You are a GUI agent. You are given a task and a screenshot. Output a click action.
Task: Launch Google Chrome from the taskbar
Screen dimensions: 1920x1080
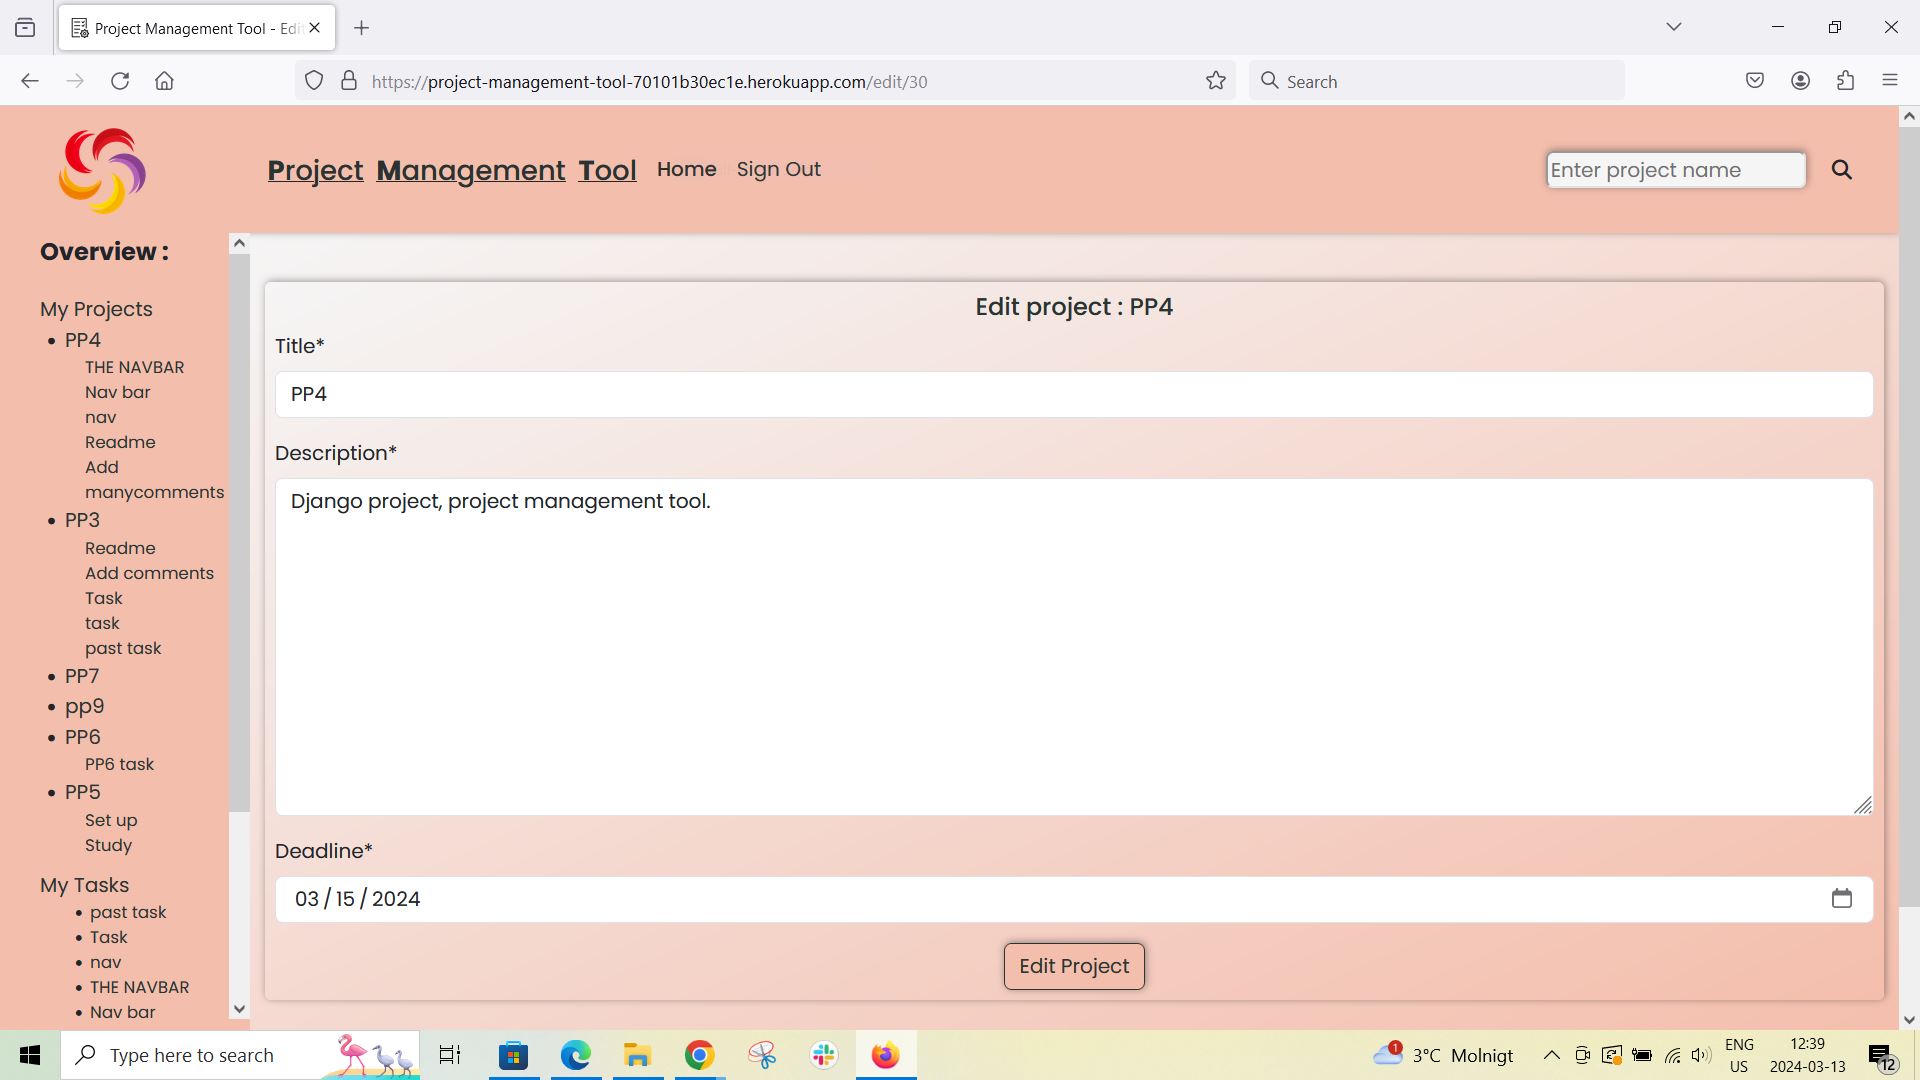coord(698,1054)
